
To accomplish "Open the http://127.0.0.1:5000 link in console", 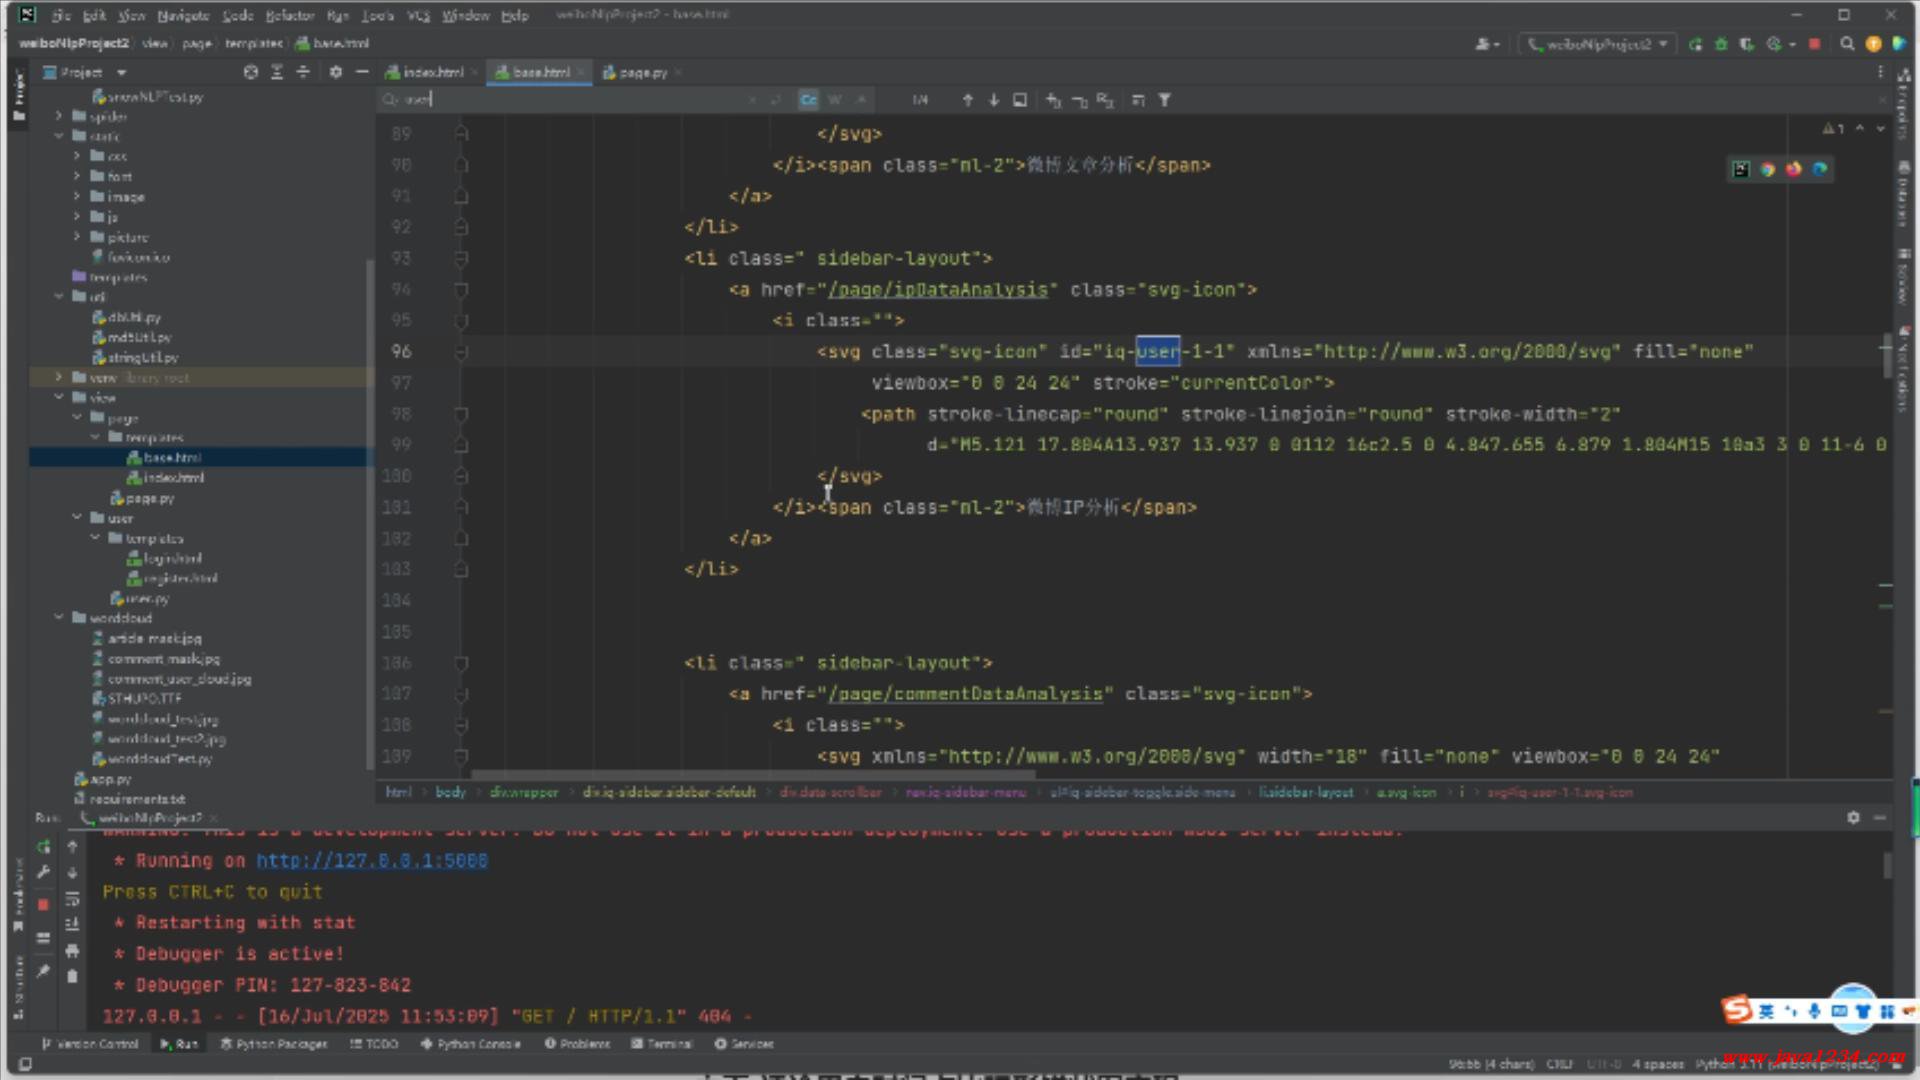I will [x=371, y=860].
